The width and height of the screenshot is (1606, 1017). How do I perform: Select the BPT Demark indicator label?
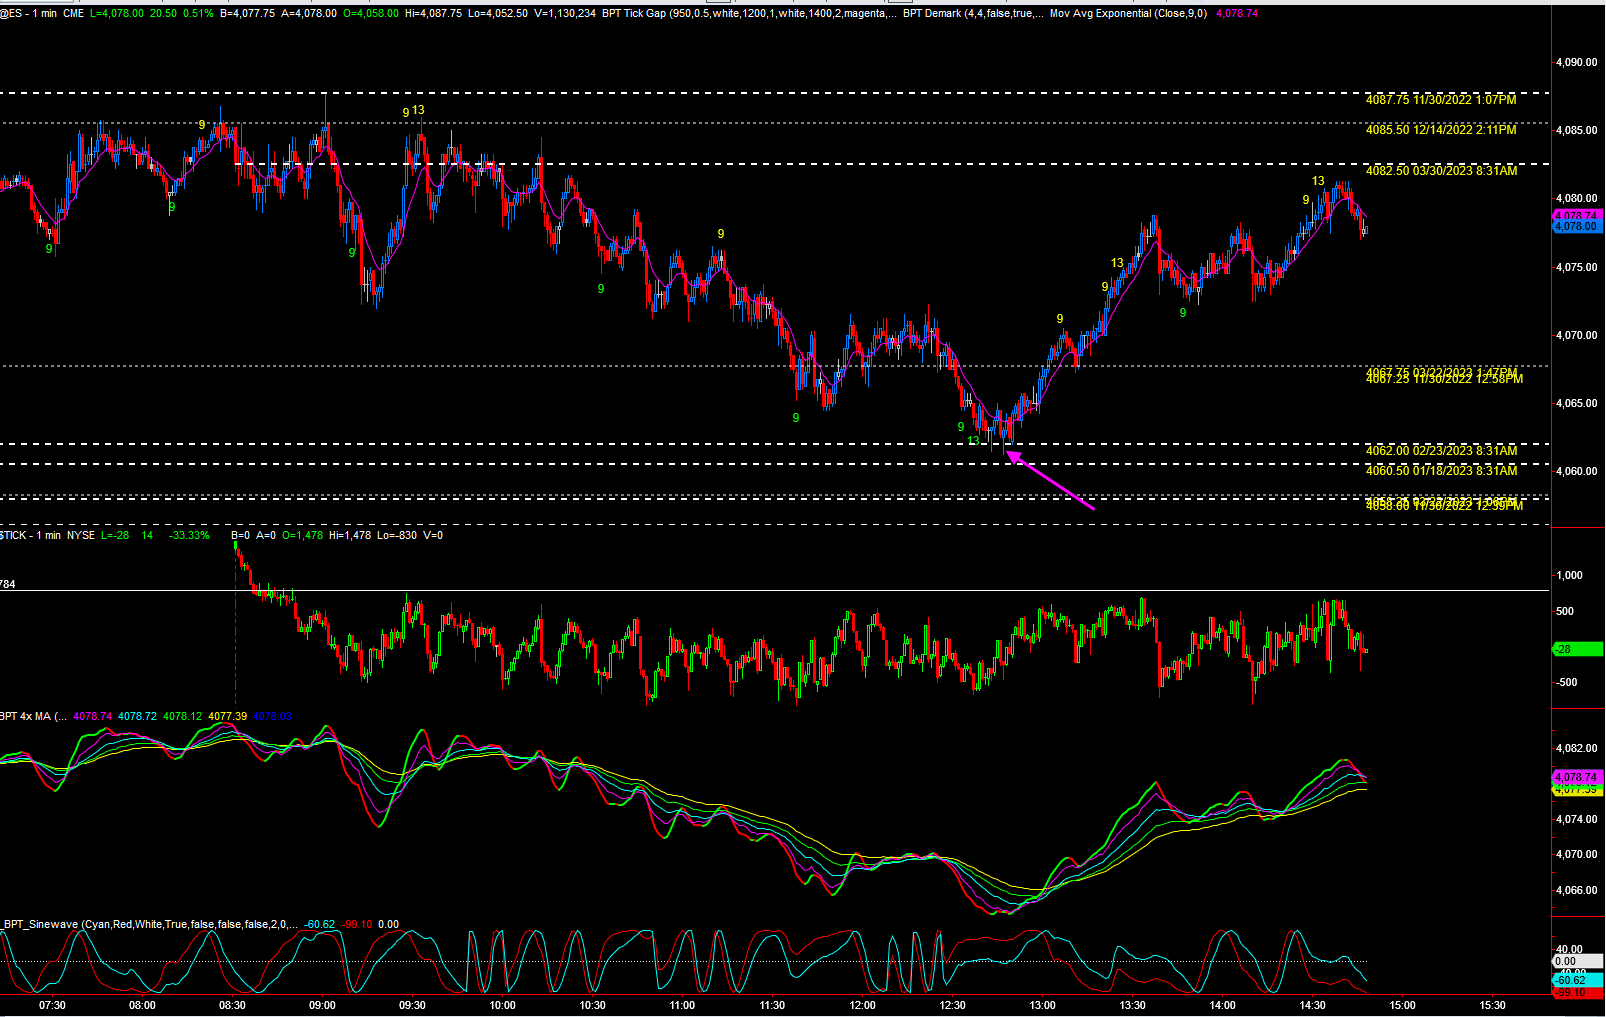972,14
